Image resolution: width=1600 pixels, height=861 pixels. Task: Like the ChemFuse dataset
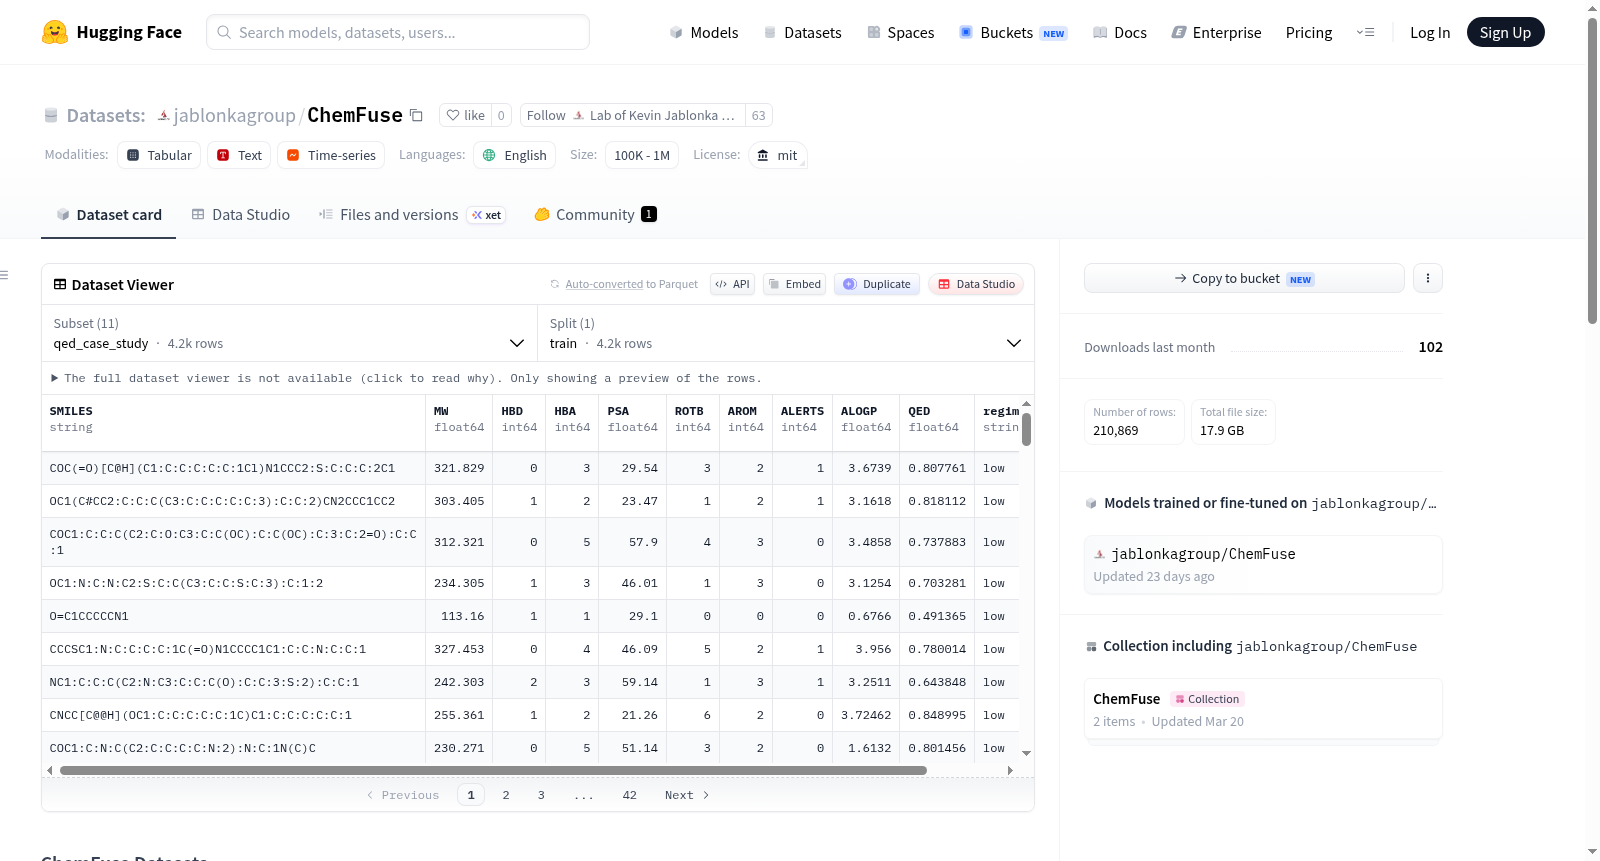click(465, 115)
